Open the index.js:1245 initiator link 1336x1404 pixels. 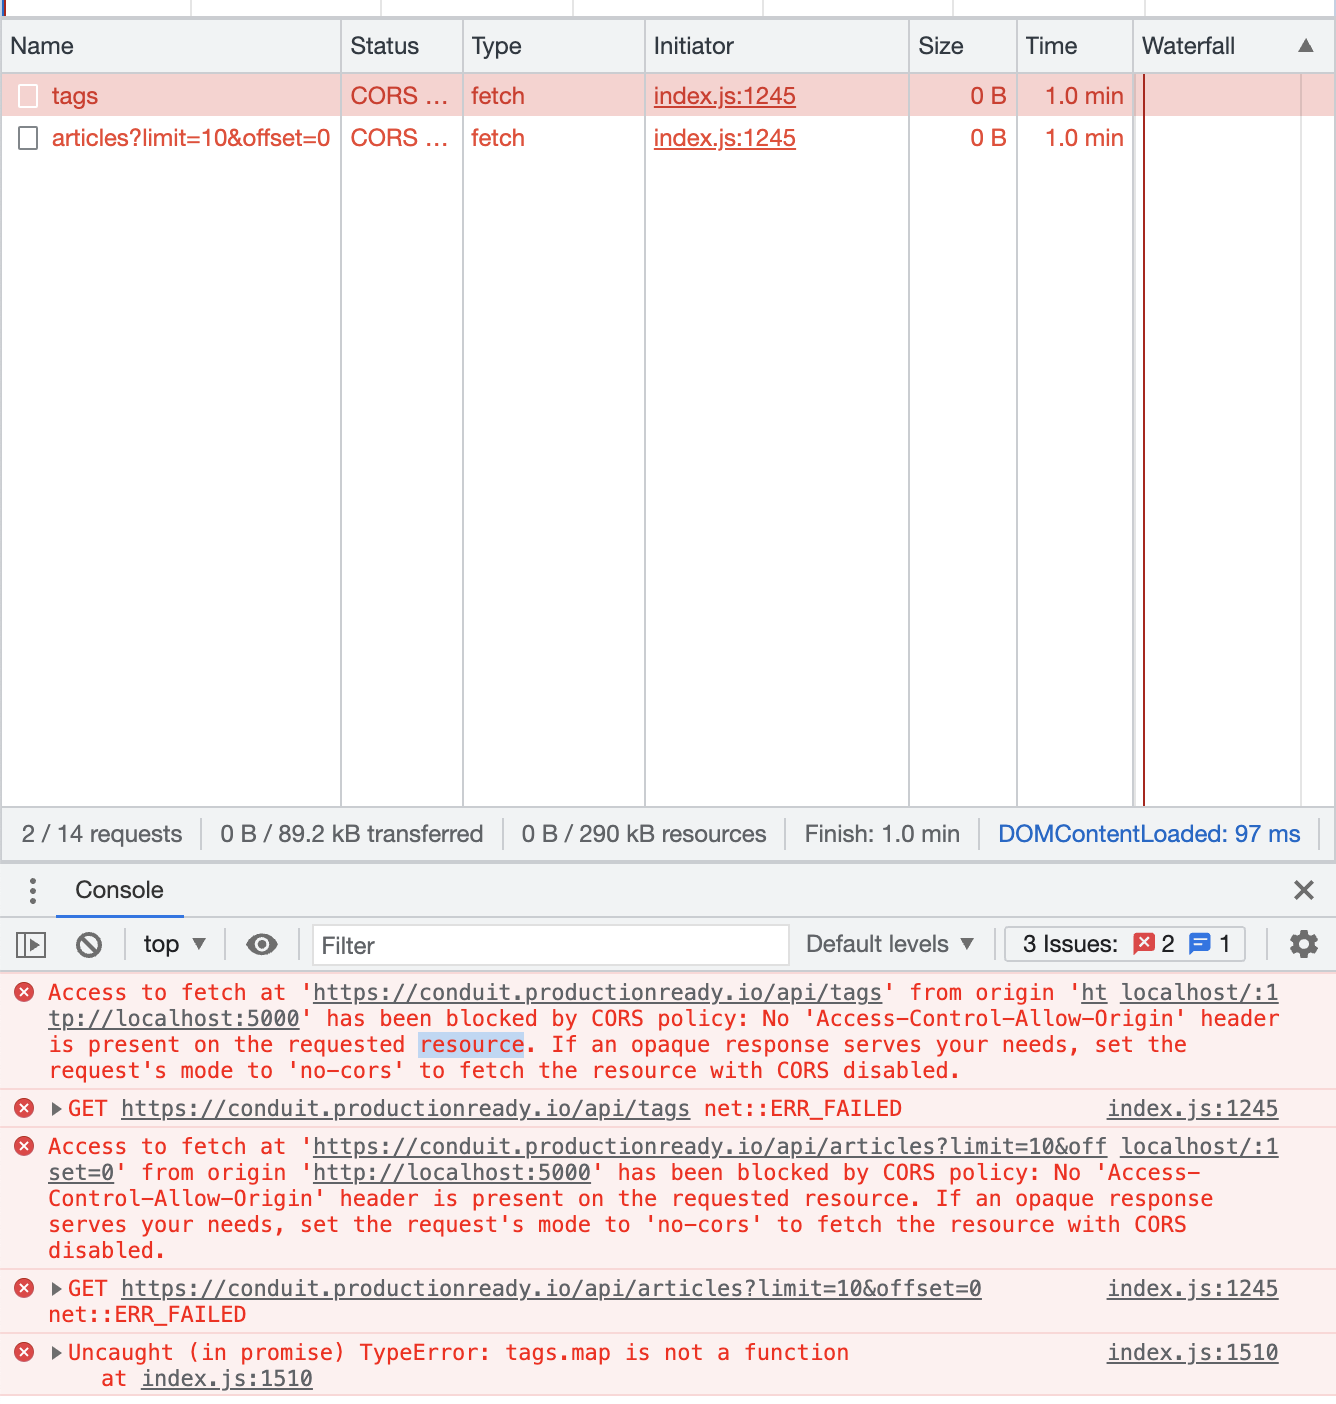click(x=724, y=95)
